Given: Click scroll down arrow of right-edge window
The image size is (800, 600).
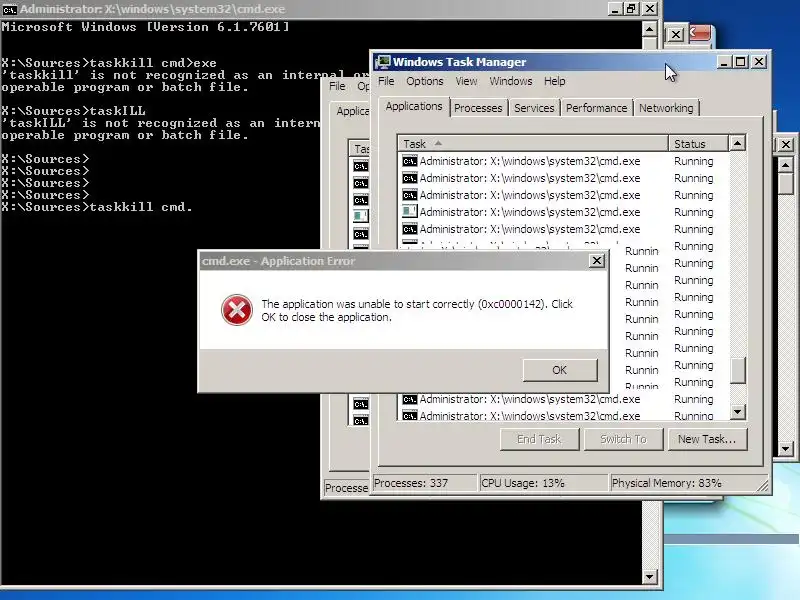Looking at the screenshot, I should 786,449.
